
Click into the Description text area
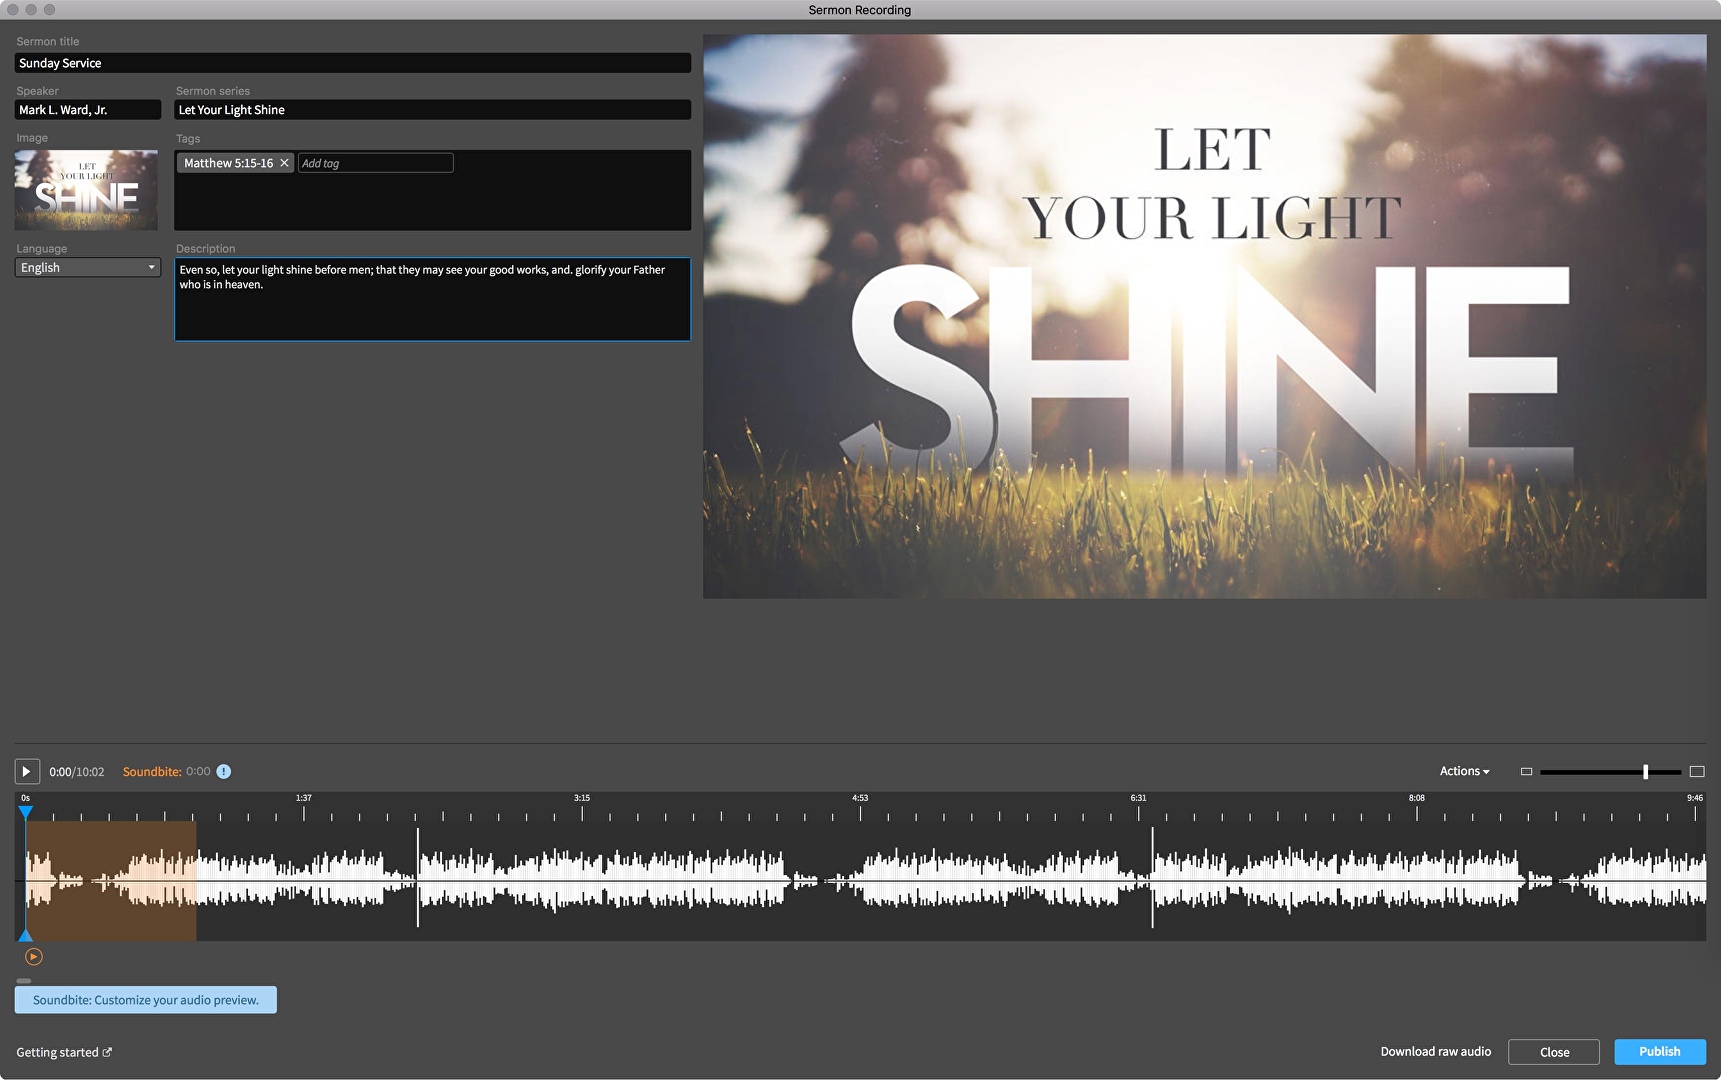(x=433, y=299)
